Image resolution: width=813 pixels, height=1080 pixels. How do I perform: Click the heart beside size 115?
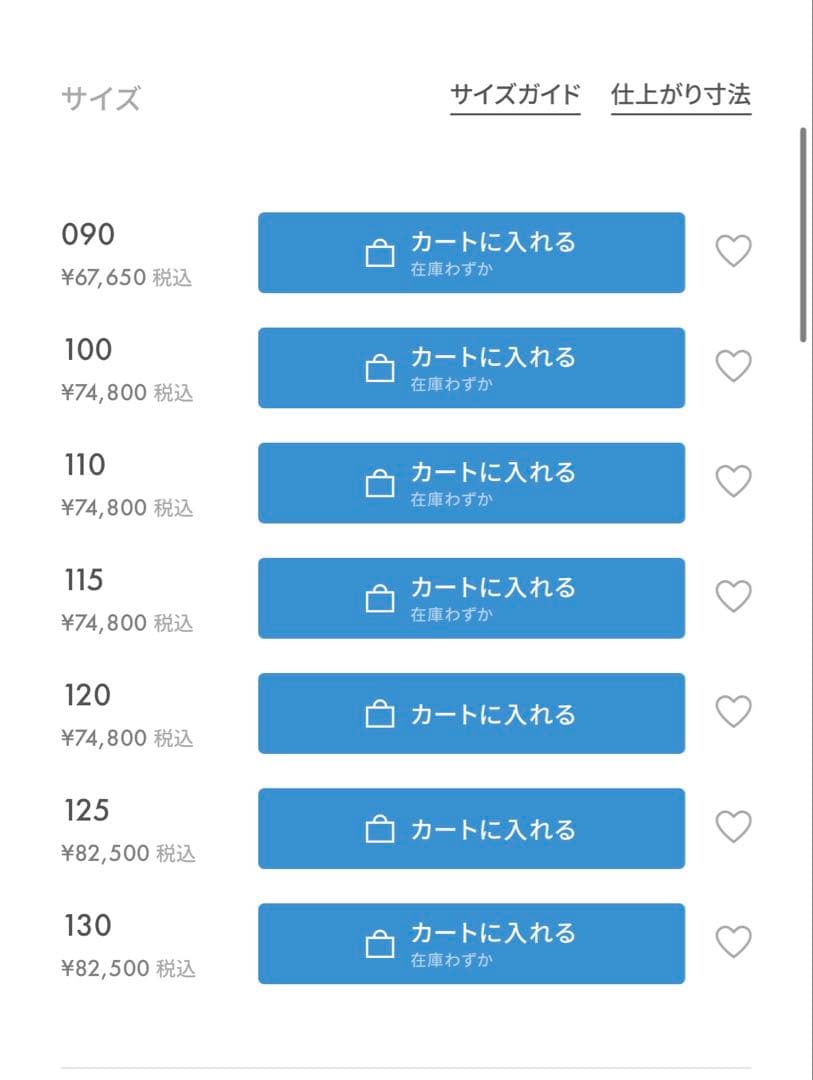coord(734,596)
